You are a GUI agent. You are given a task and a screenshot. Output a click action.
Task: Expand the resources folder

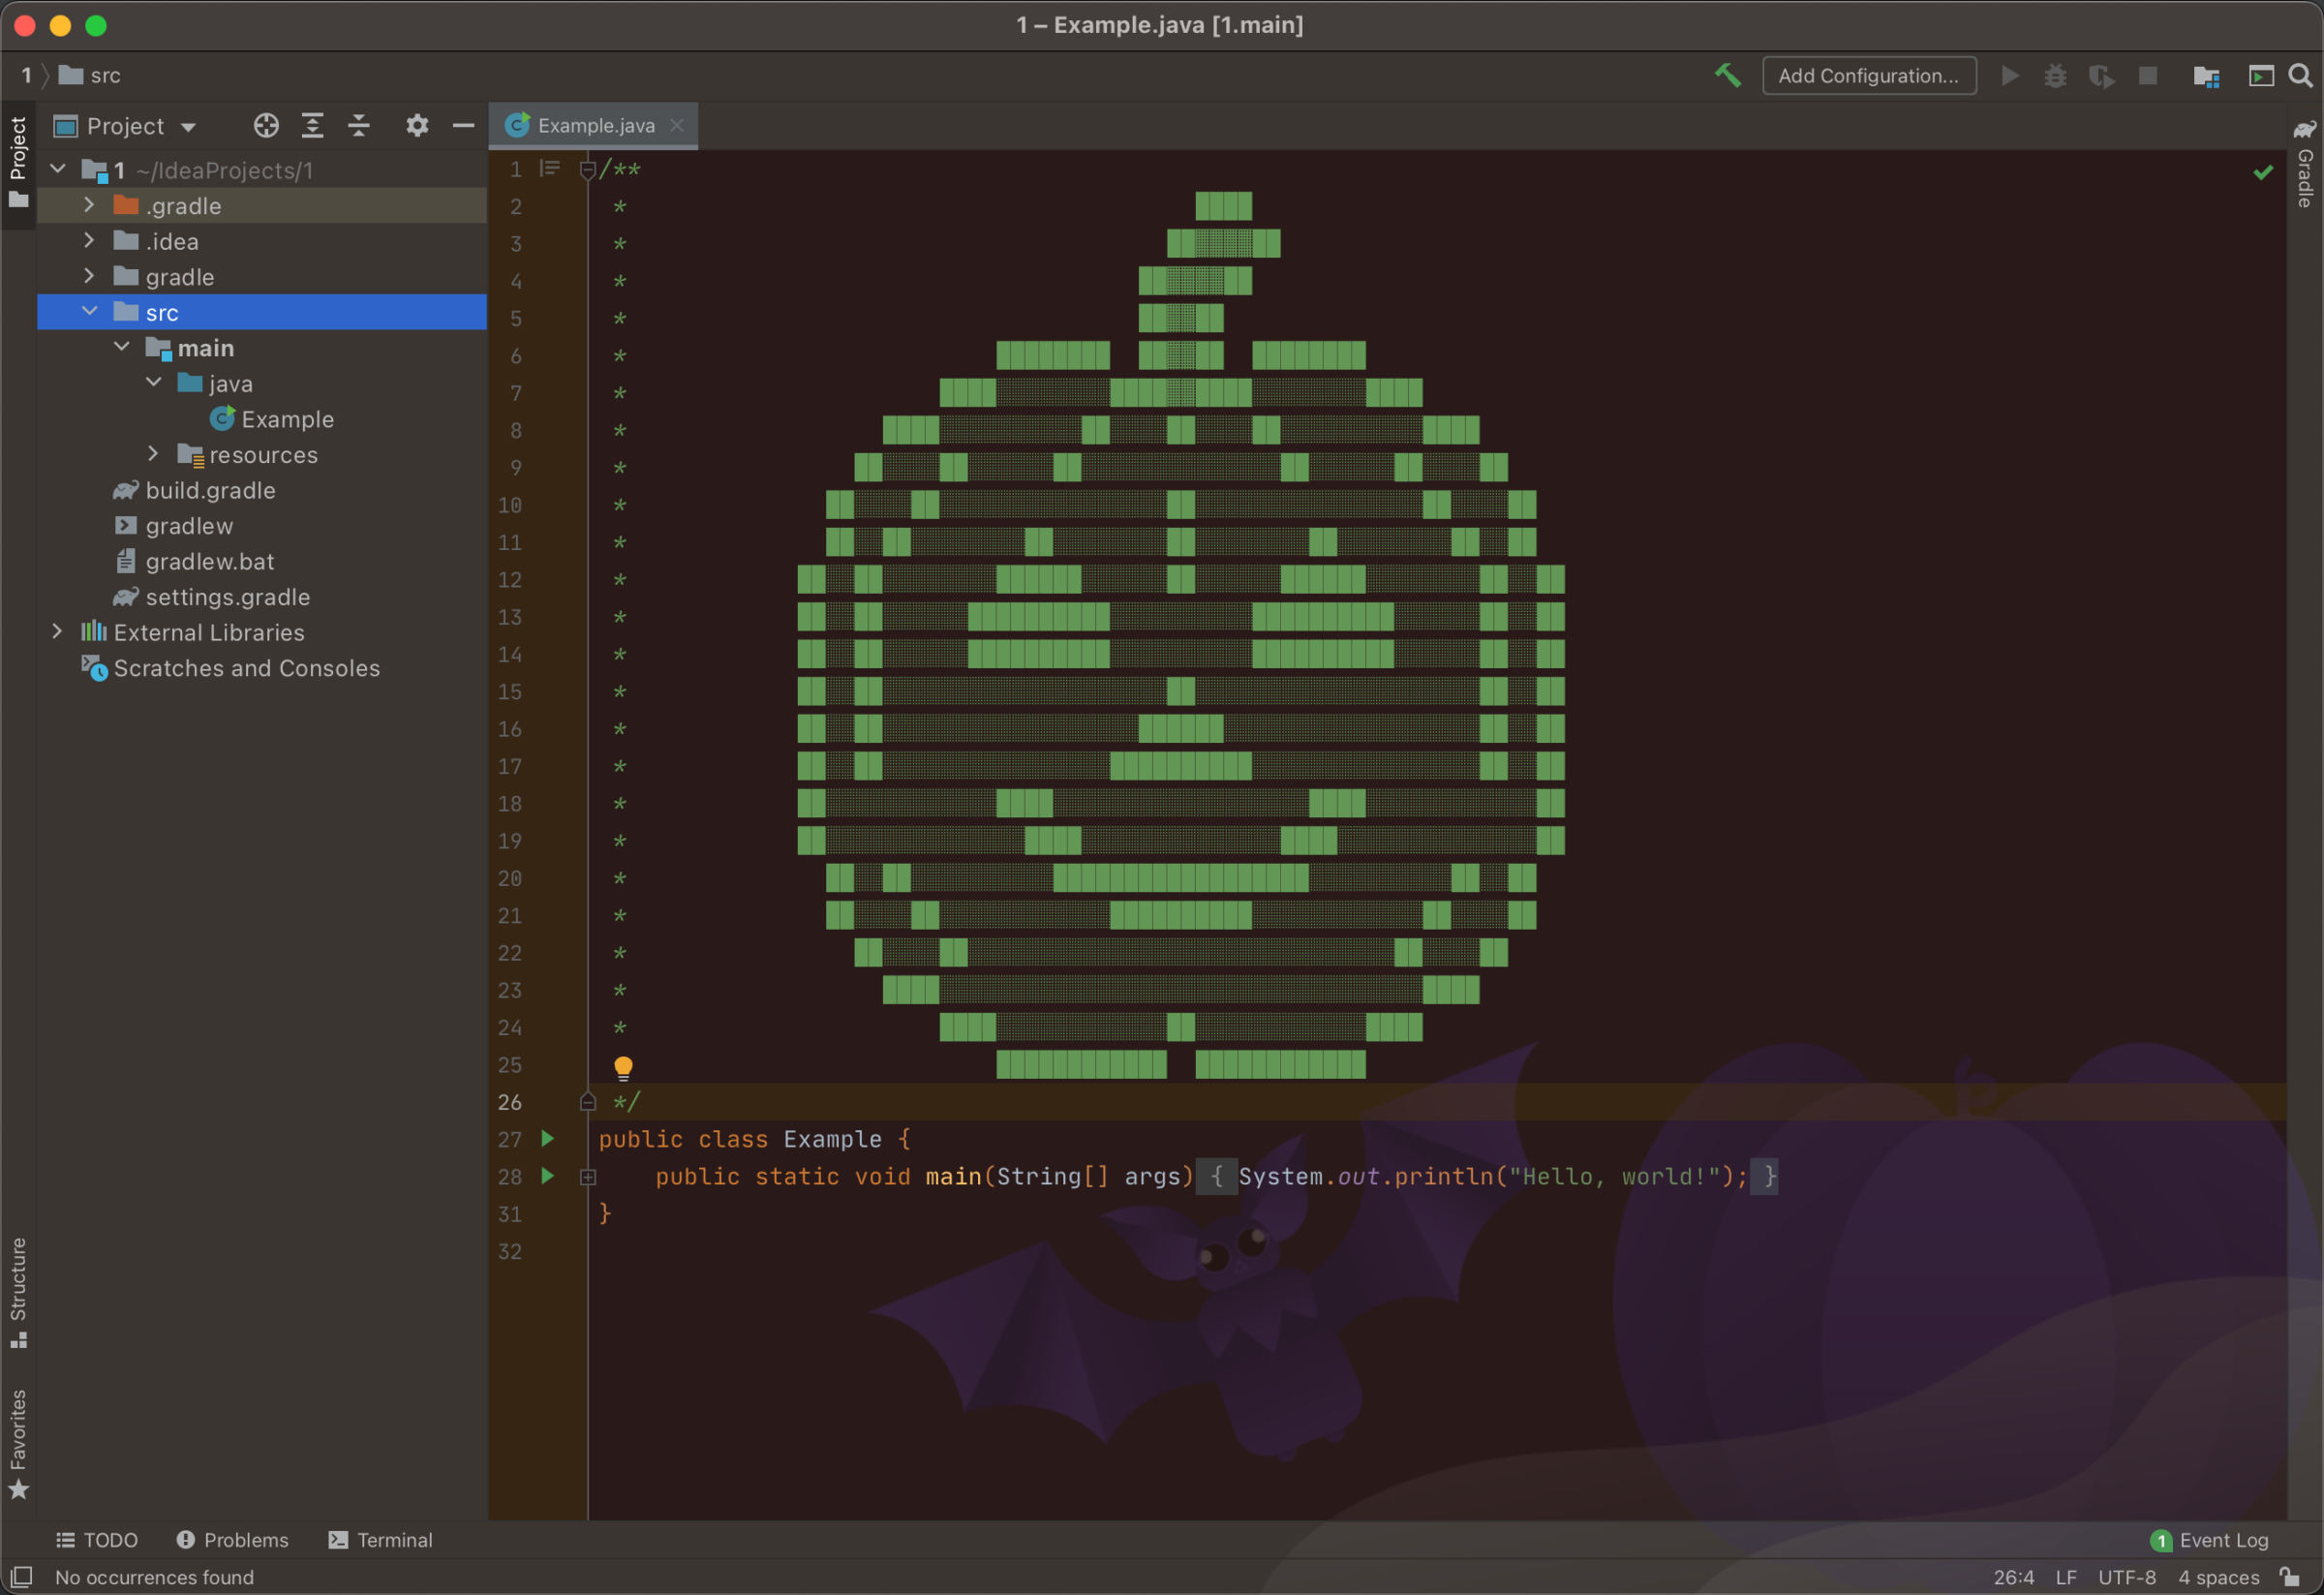tap(153, 453)
